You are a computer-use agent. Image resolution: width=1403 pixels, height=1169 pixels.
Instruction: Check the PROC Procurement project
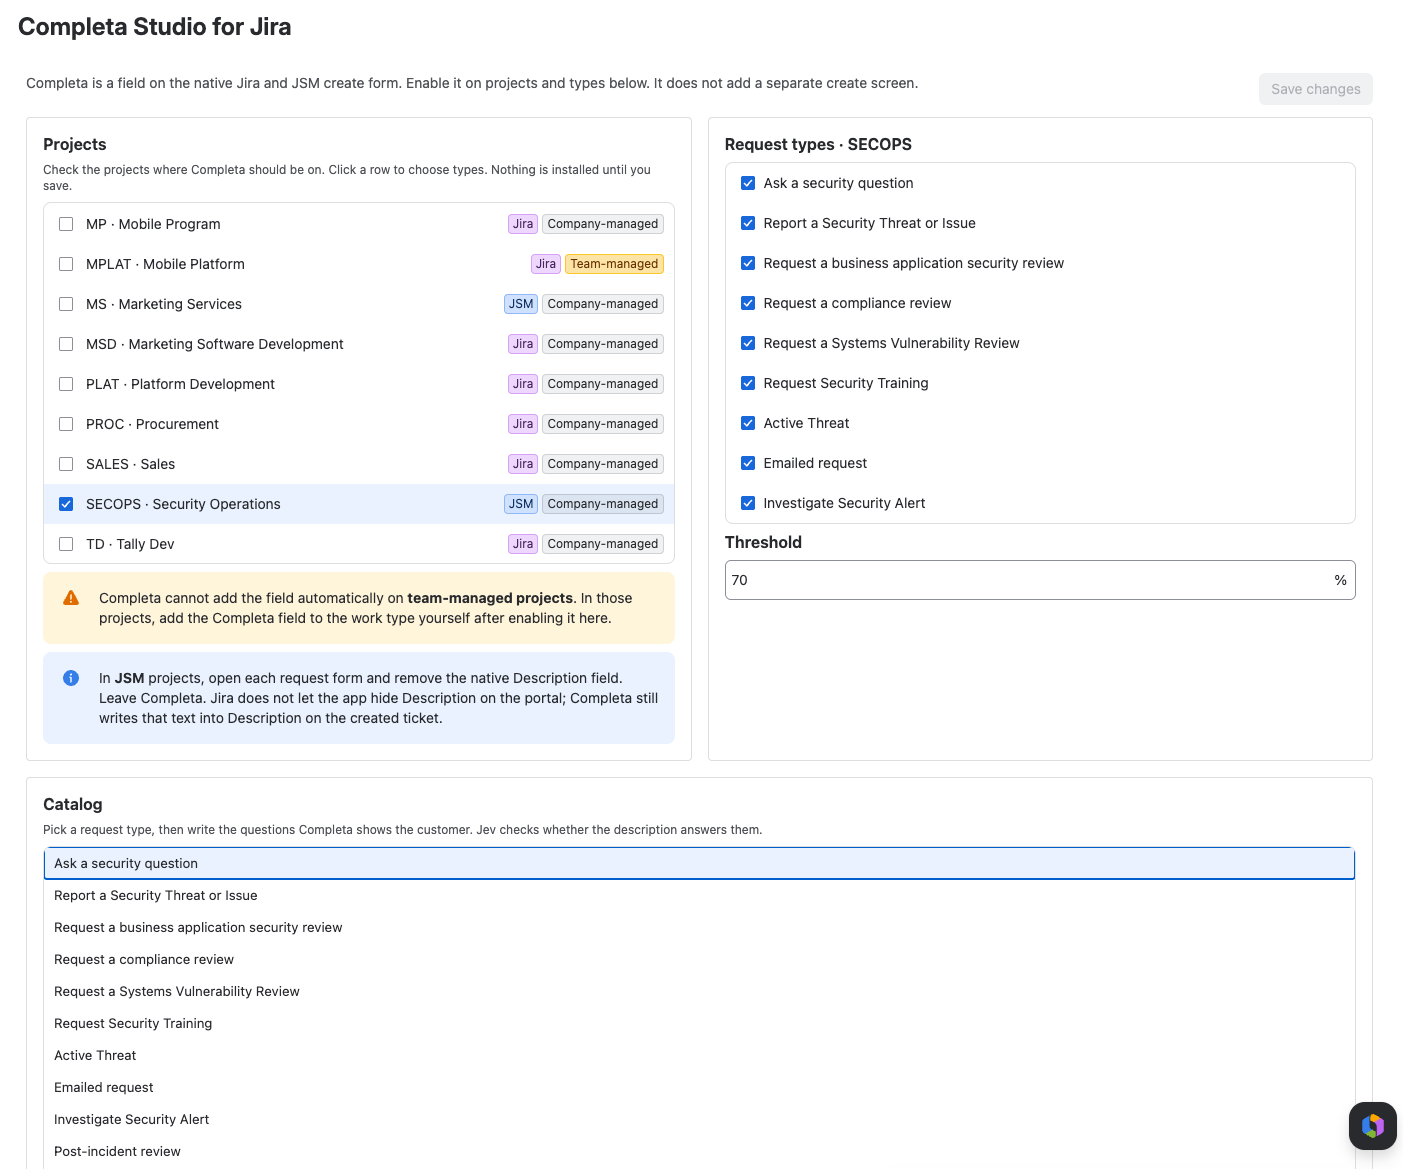coord(66,424)
